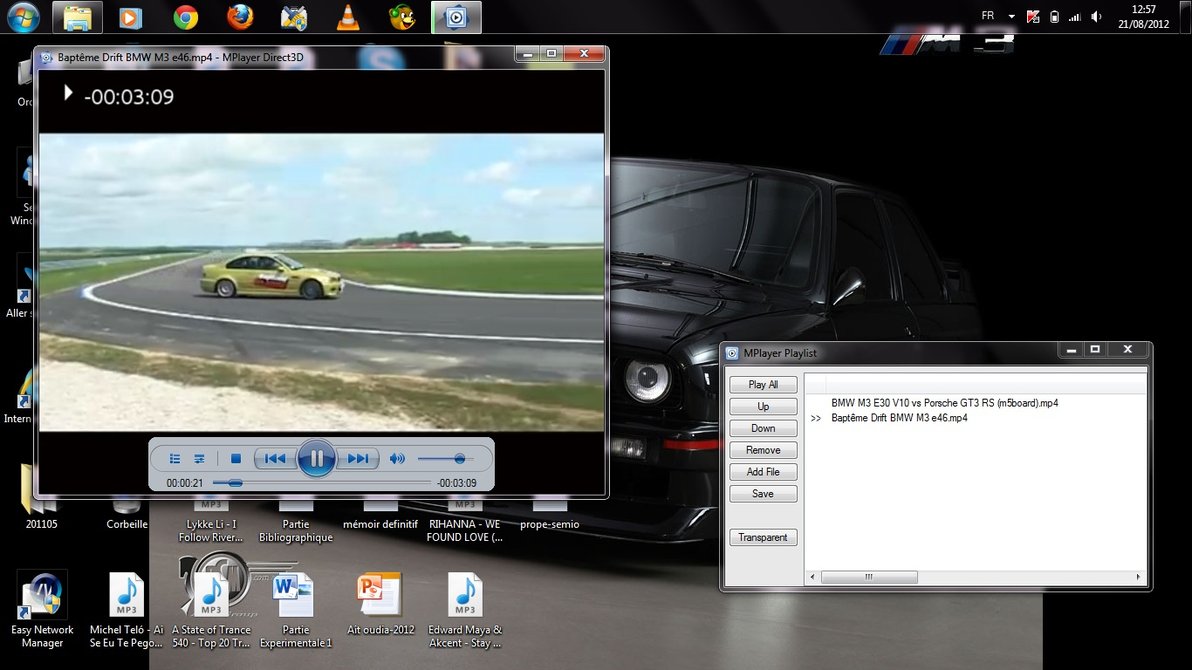Open the playlist icon in player controls
The image size is (1192, 670).
point(175,459)
